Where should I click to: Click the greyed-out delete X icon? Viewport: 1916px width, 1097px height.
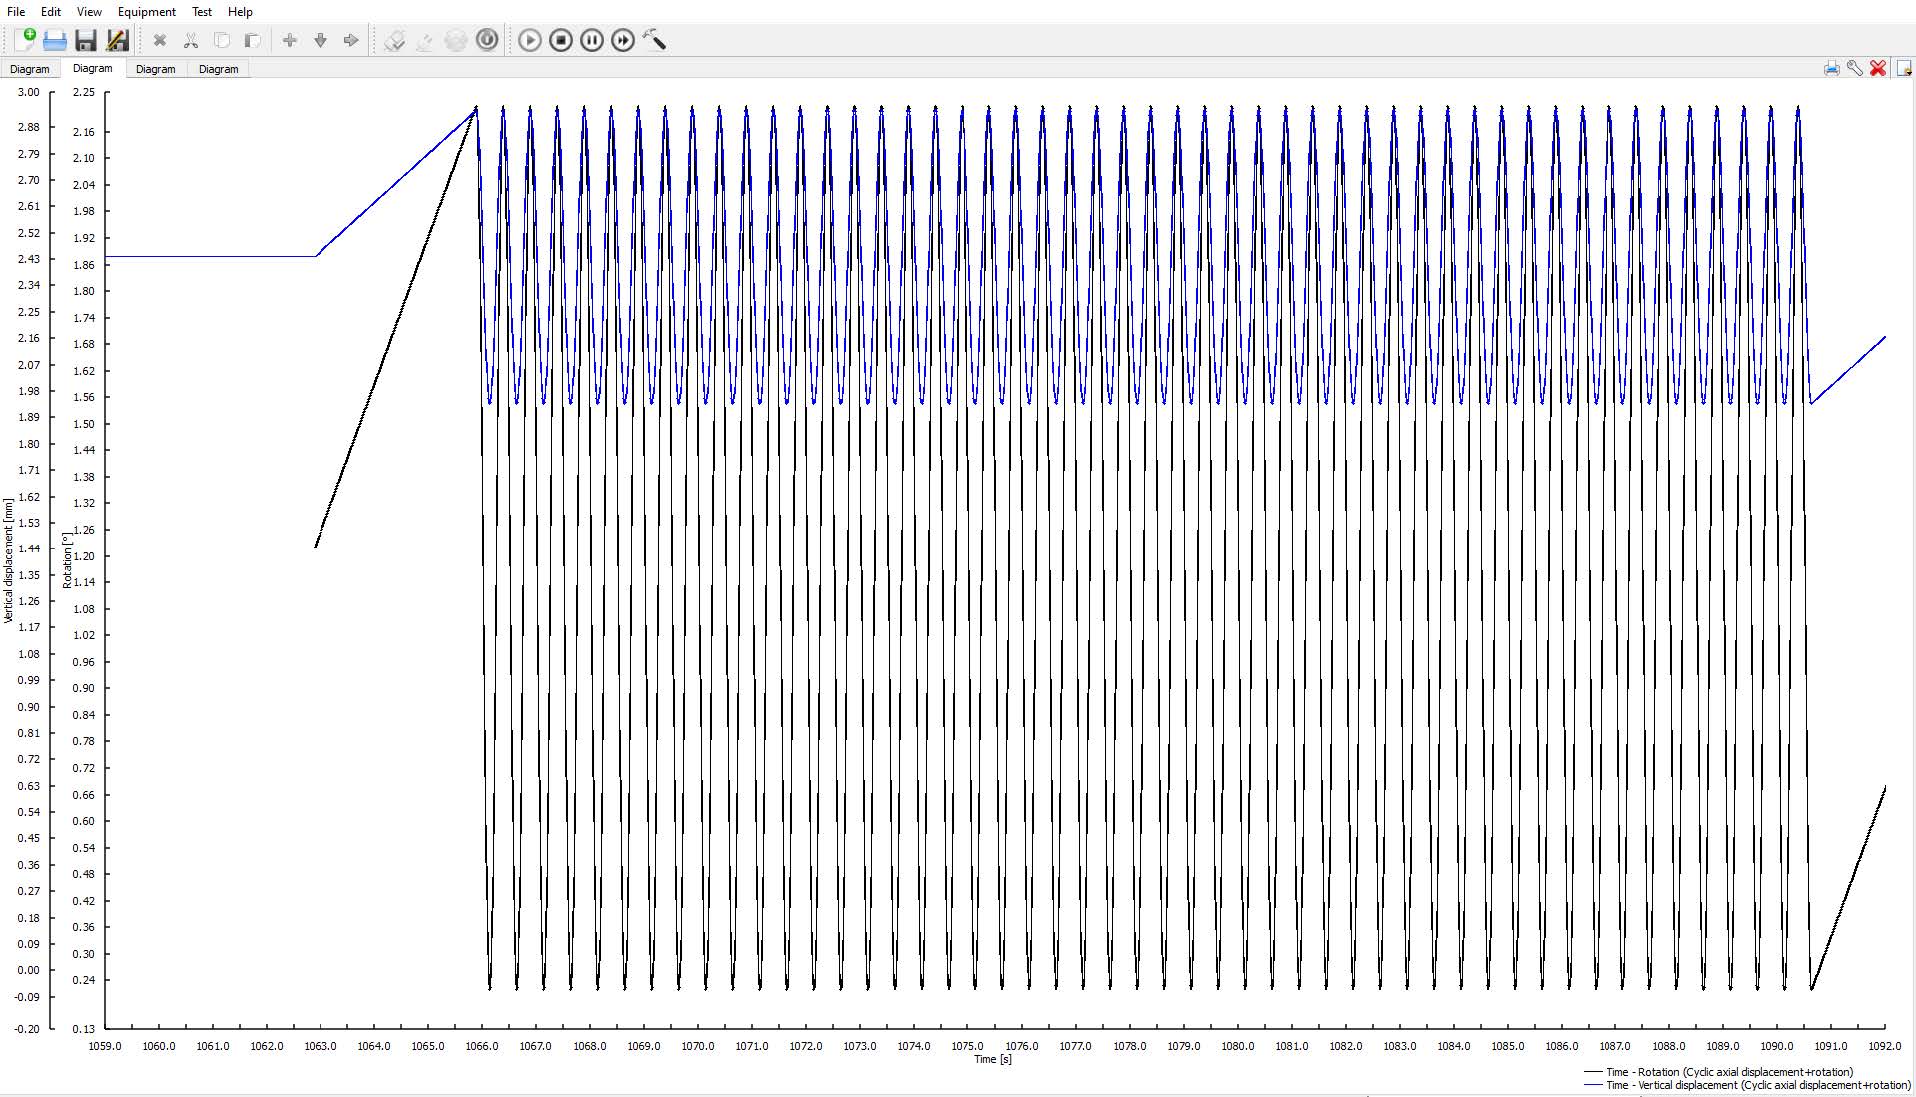tap(160, 40)
